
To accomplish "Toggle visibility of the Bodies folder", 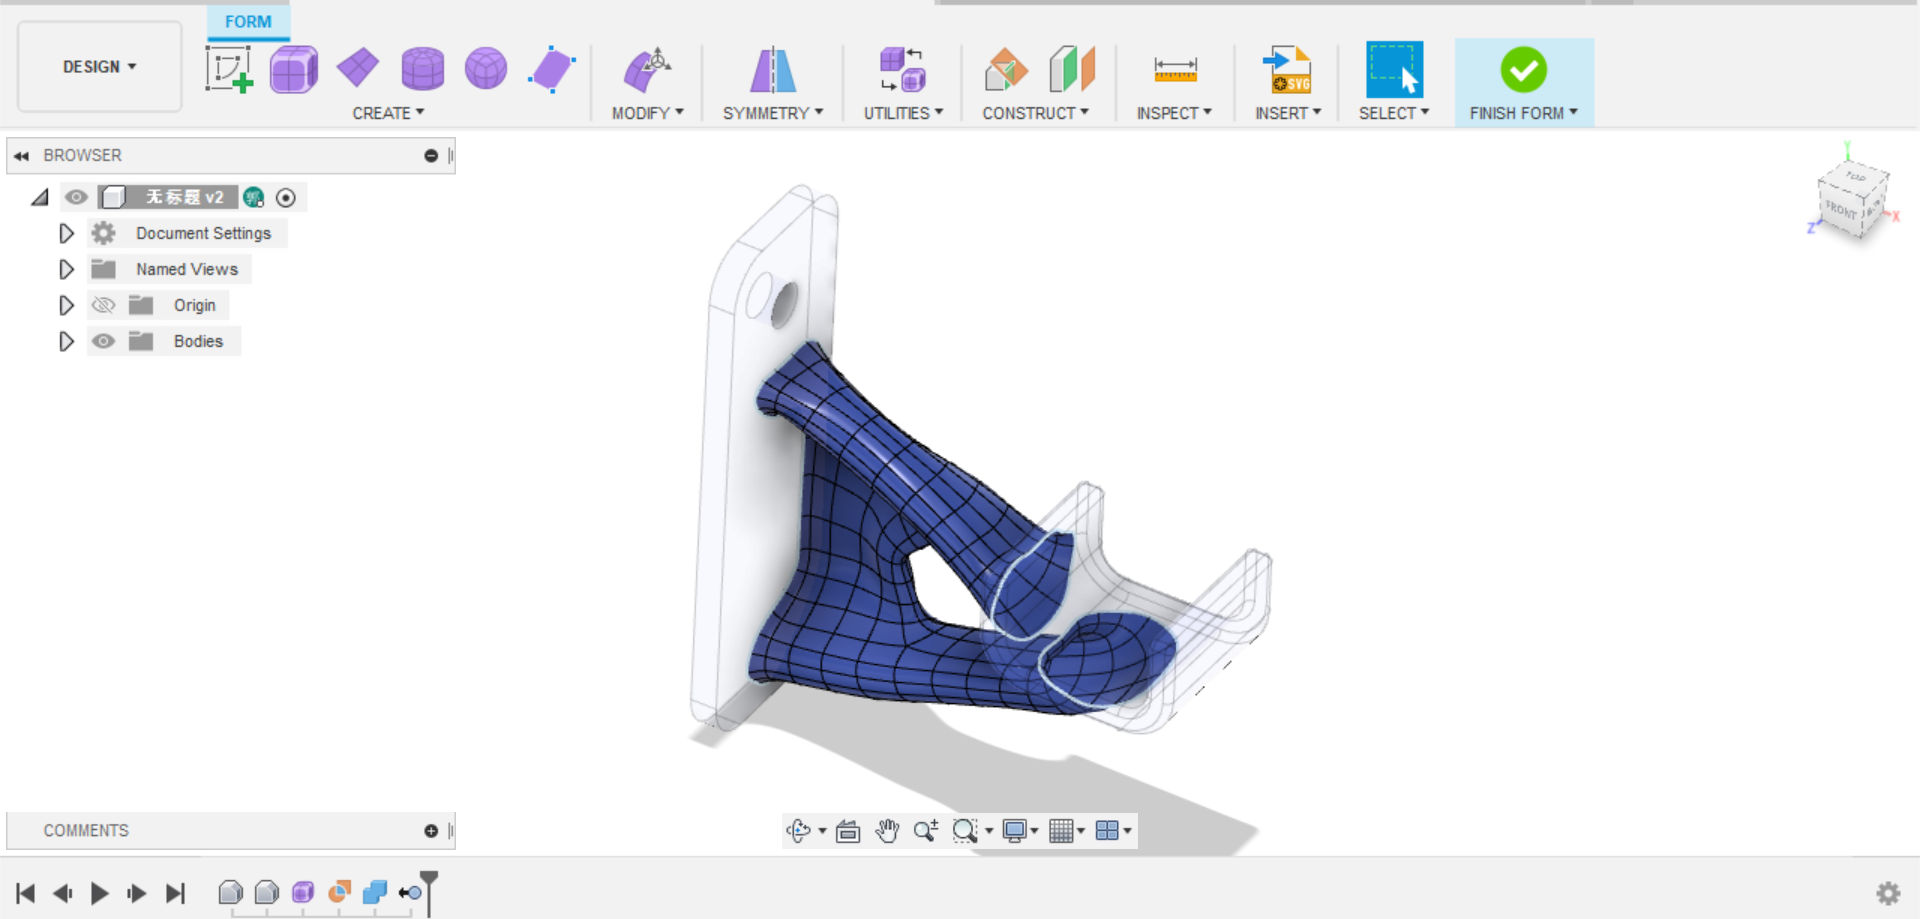I will coord(103,341).
